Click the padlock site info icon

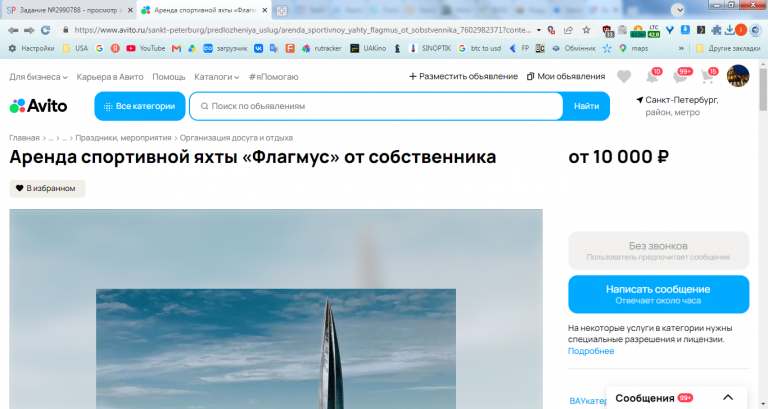(x=66, y=30)
